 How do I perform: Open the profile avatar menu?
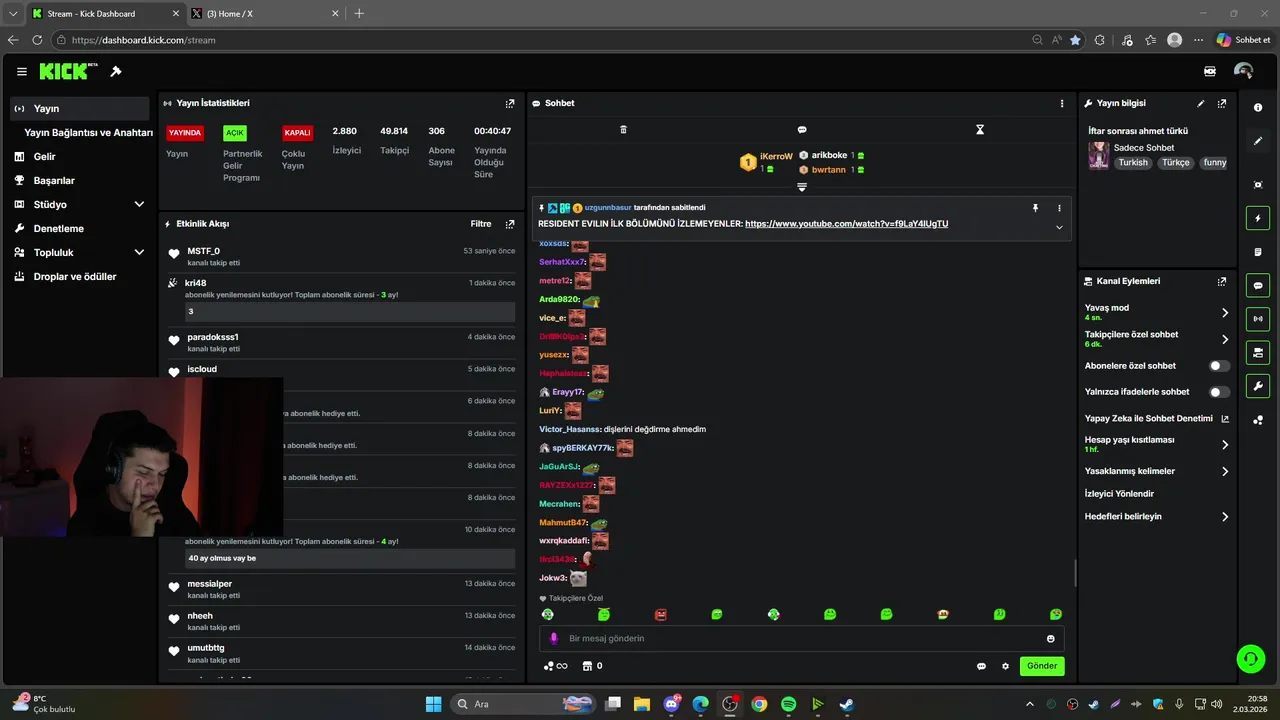pos(1243,71)
